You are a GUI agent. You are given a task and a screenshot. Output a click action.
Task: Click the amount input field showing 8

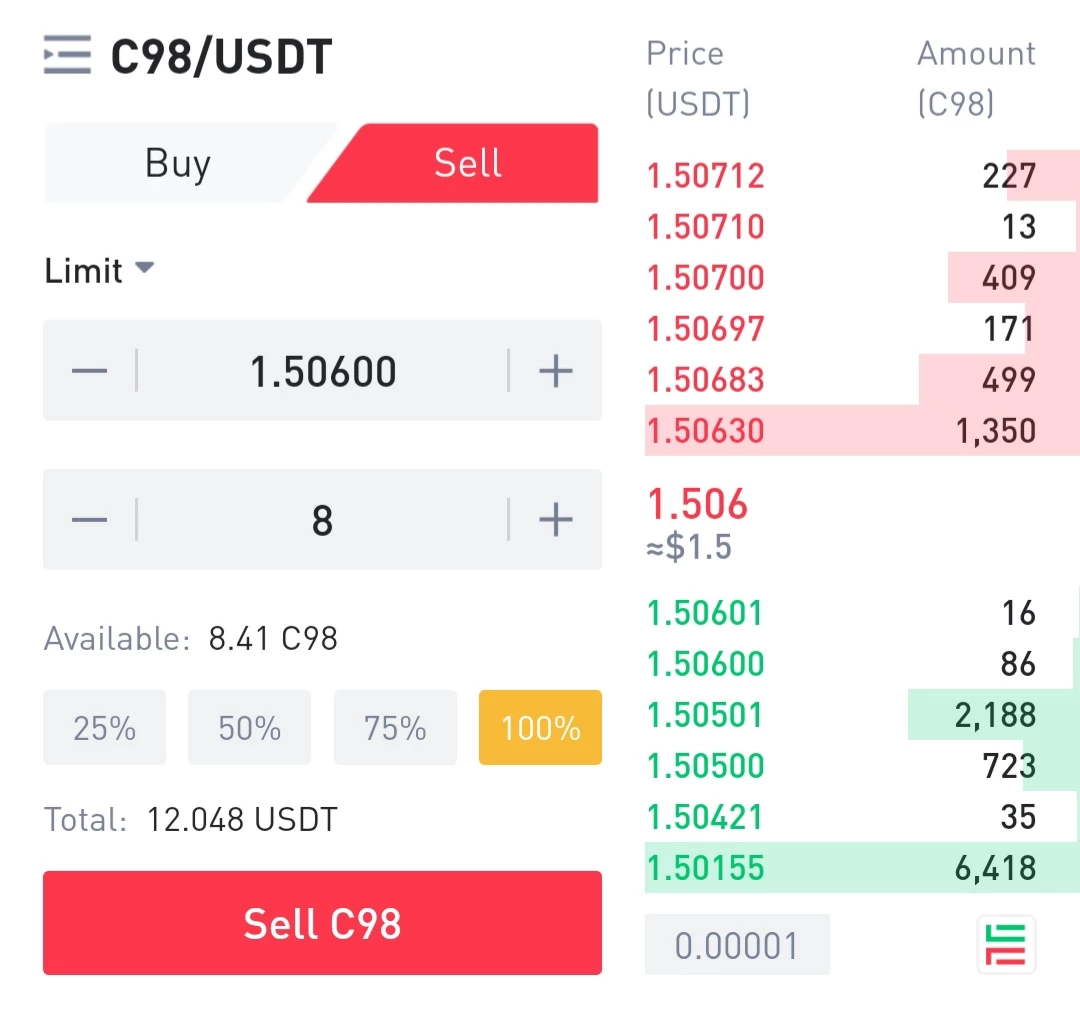322,519
